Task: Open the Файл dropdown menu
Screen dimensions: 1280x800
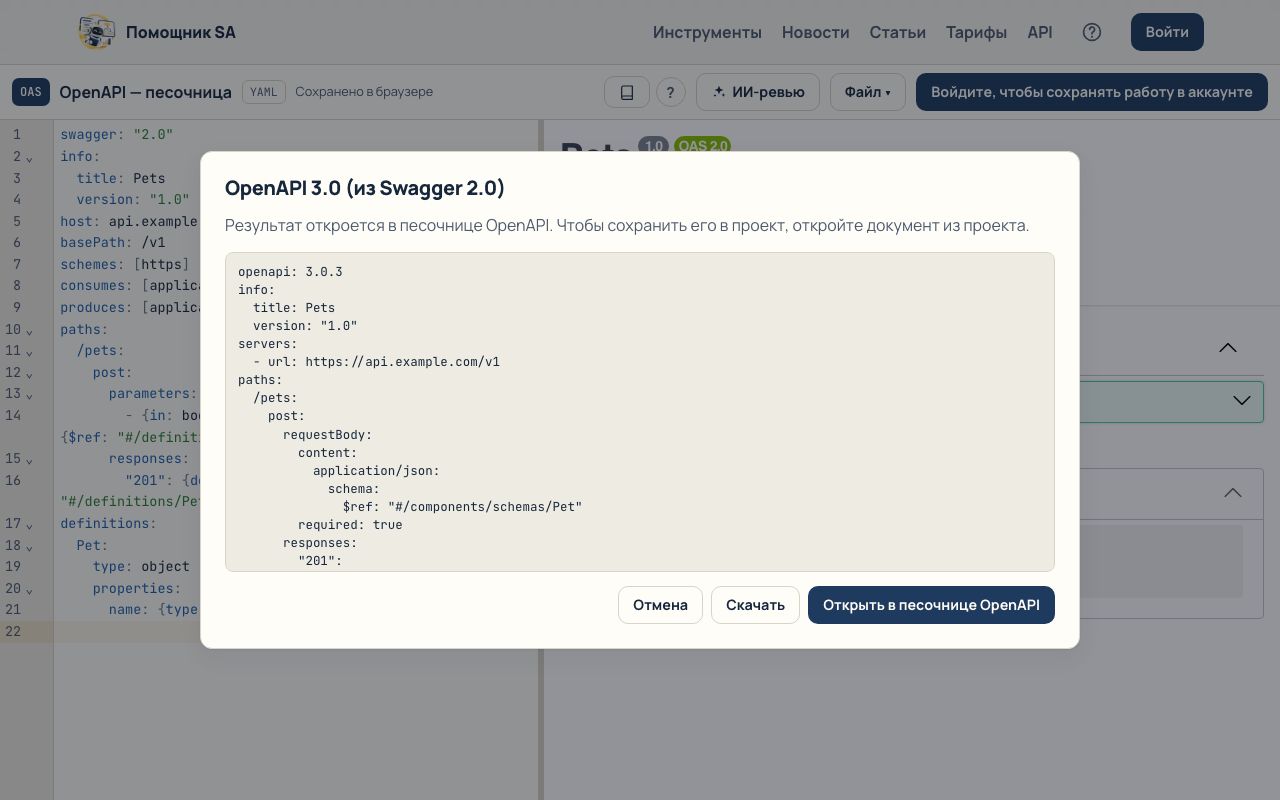Action: coord(867,92)
